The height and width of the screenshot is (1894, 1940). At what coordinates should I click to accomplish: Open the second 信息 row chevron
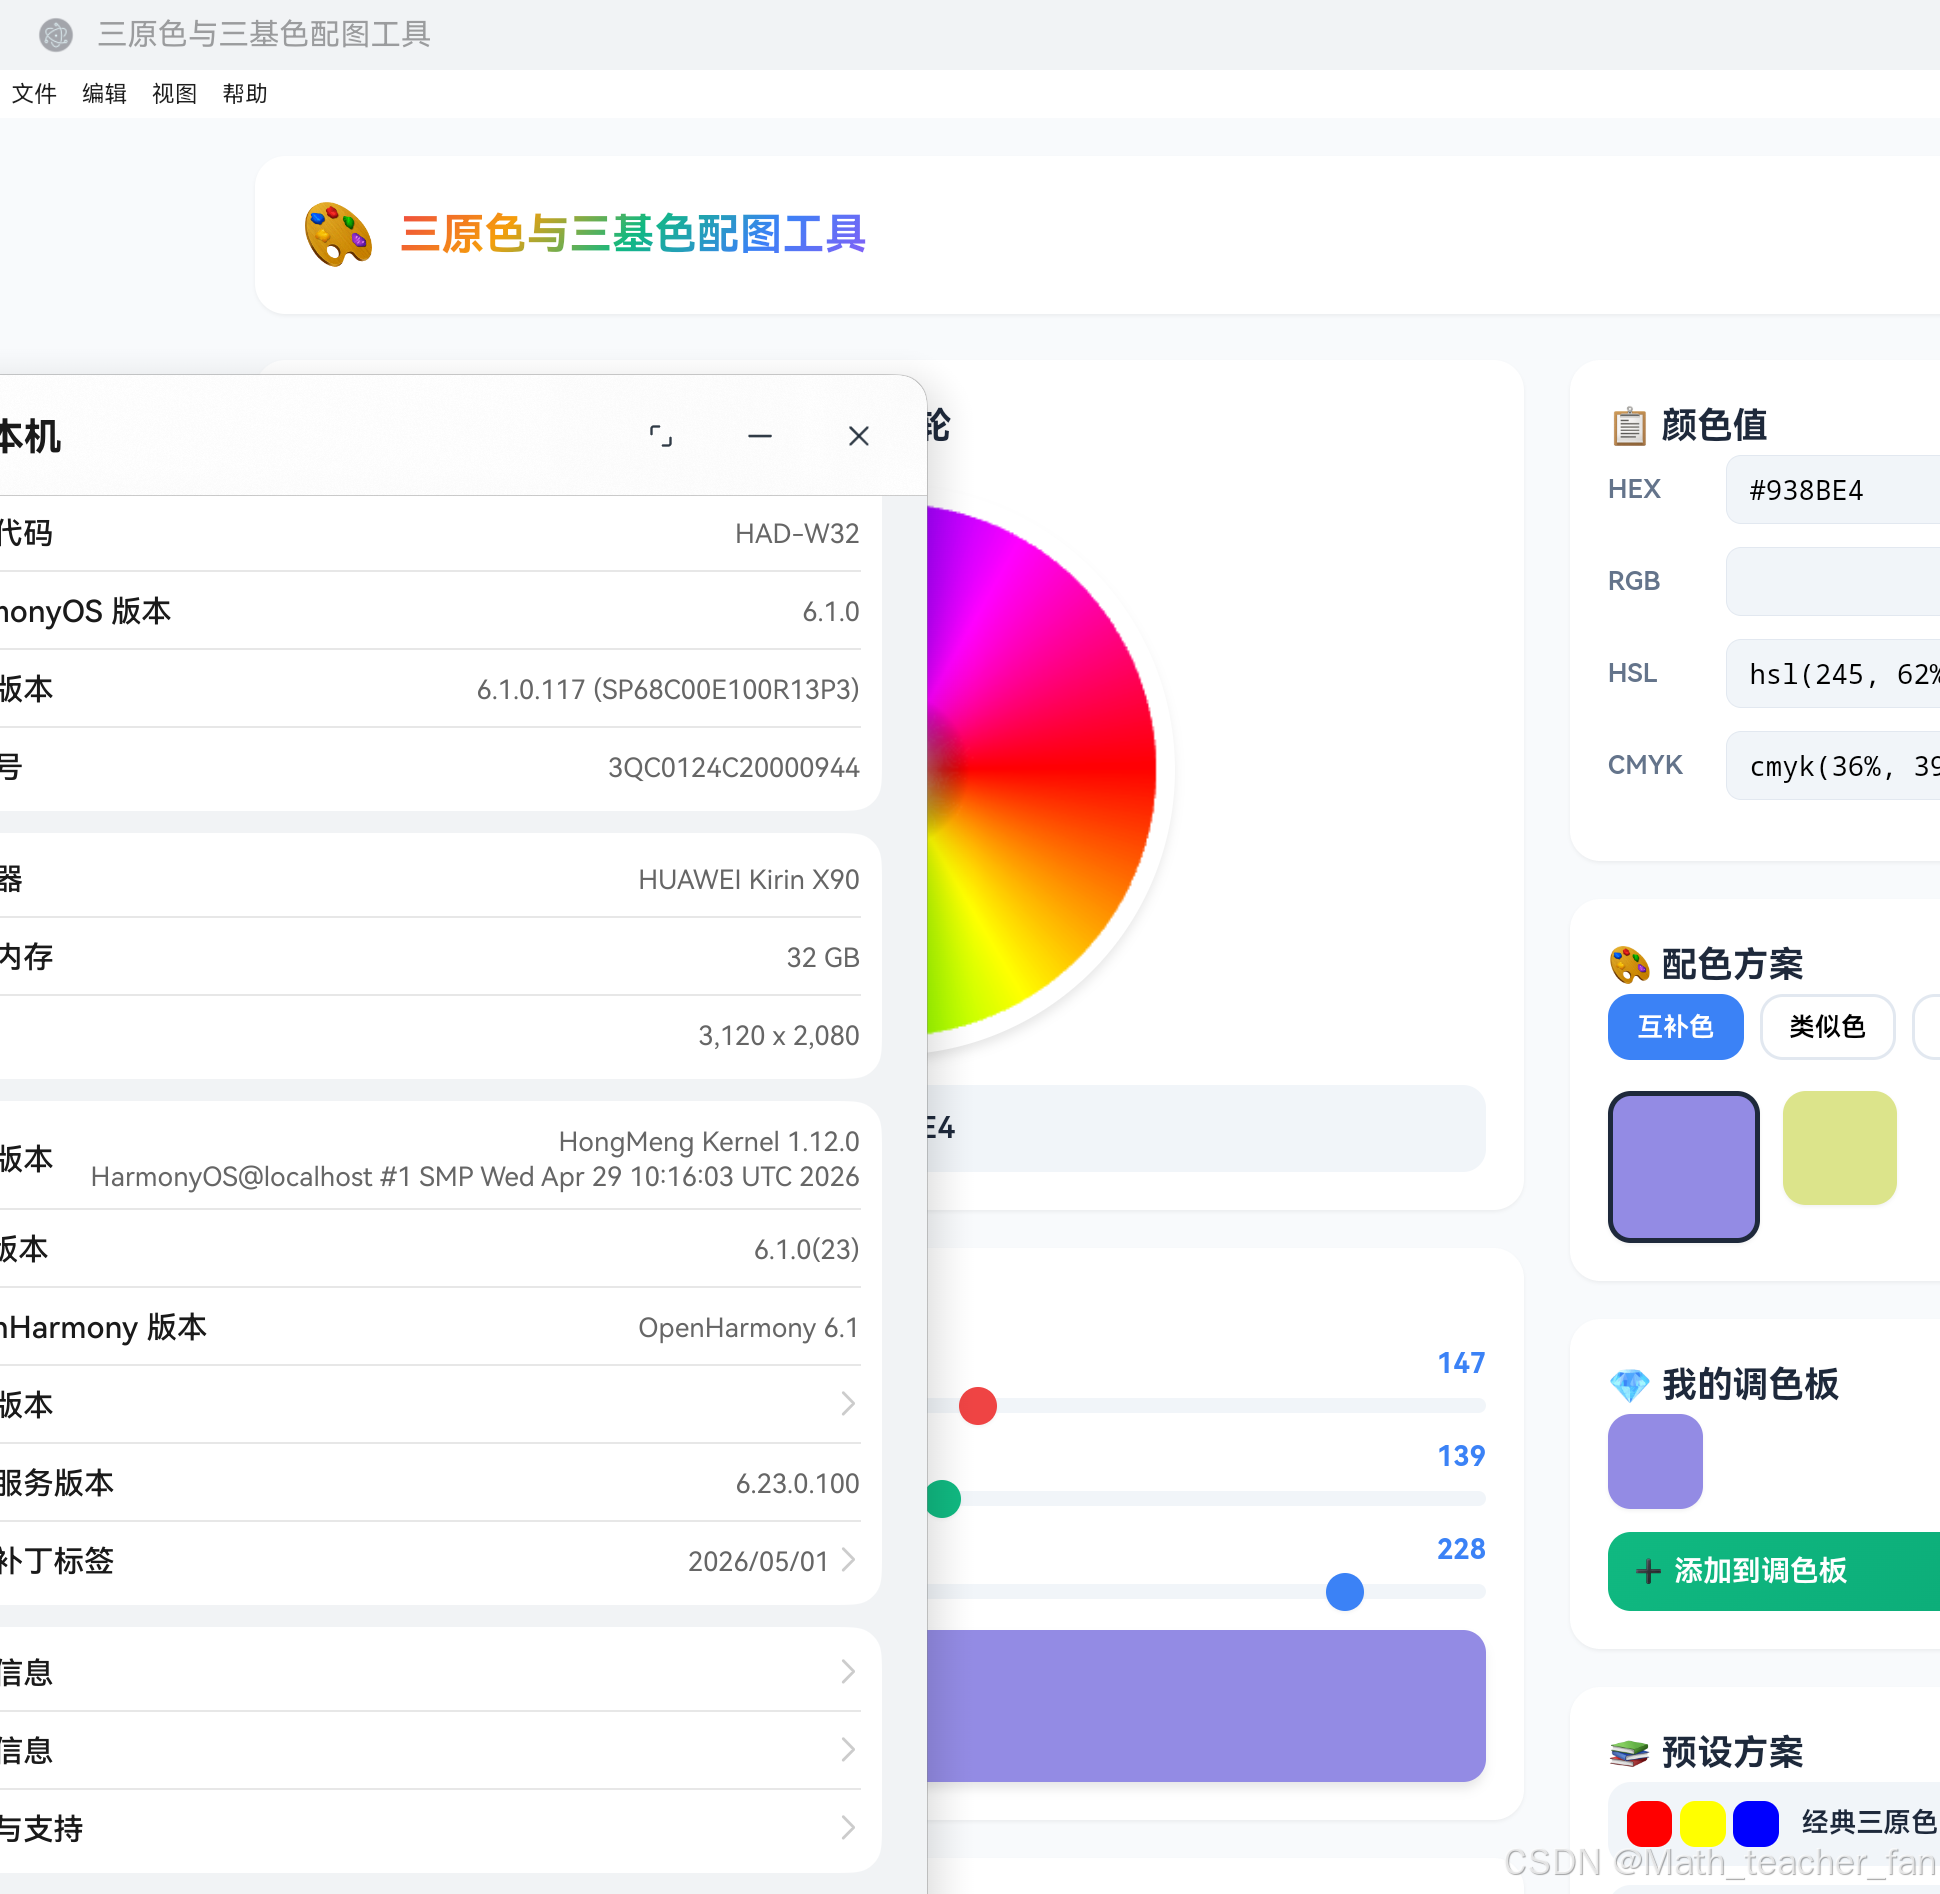click(x=848, y=1749)
